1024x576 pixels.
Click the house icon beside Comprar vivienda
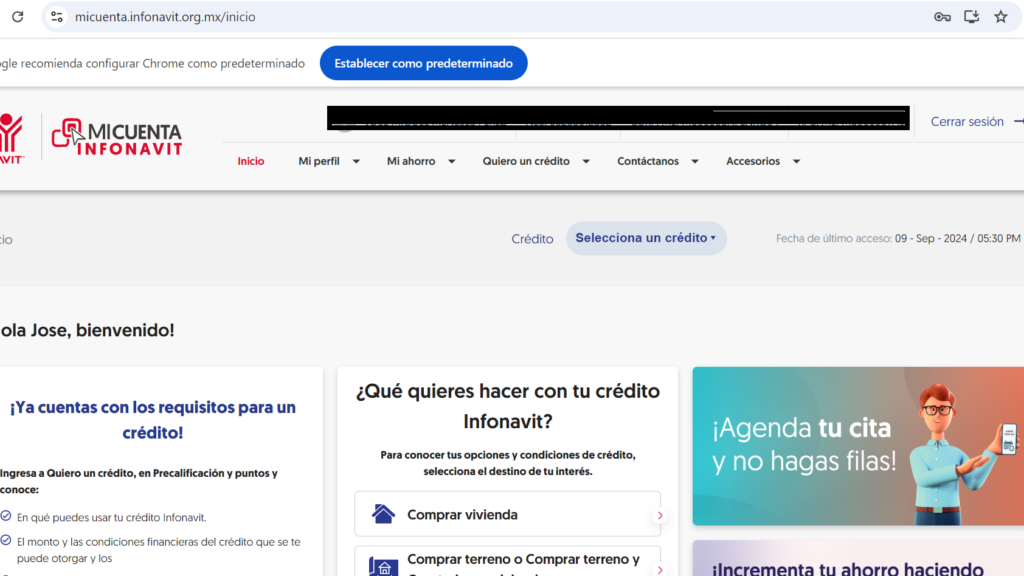(383, 515)
